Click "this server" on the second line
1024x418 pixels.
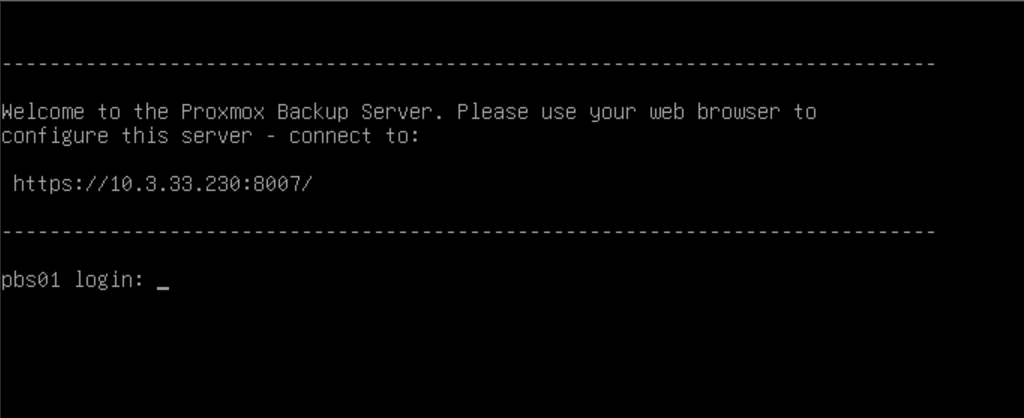187,136
